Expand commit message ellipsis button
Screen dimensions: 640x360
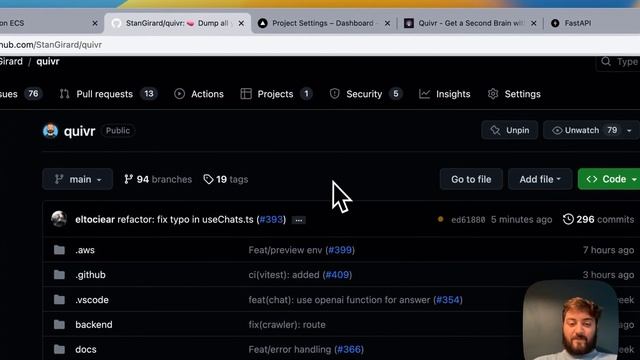click(x=299, y=220)
